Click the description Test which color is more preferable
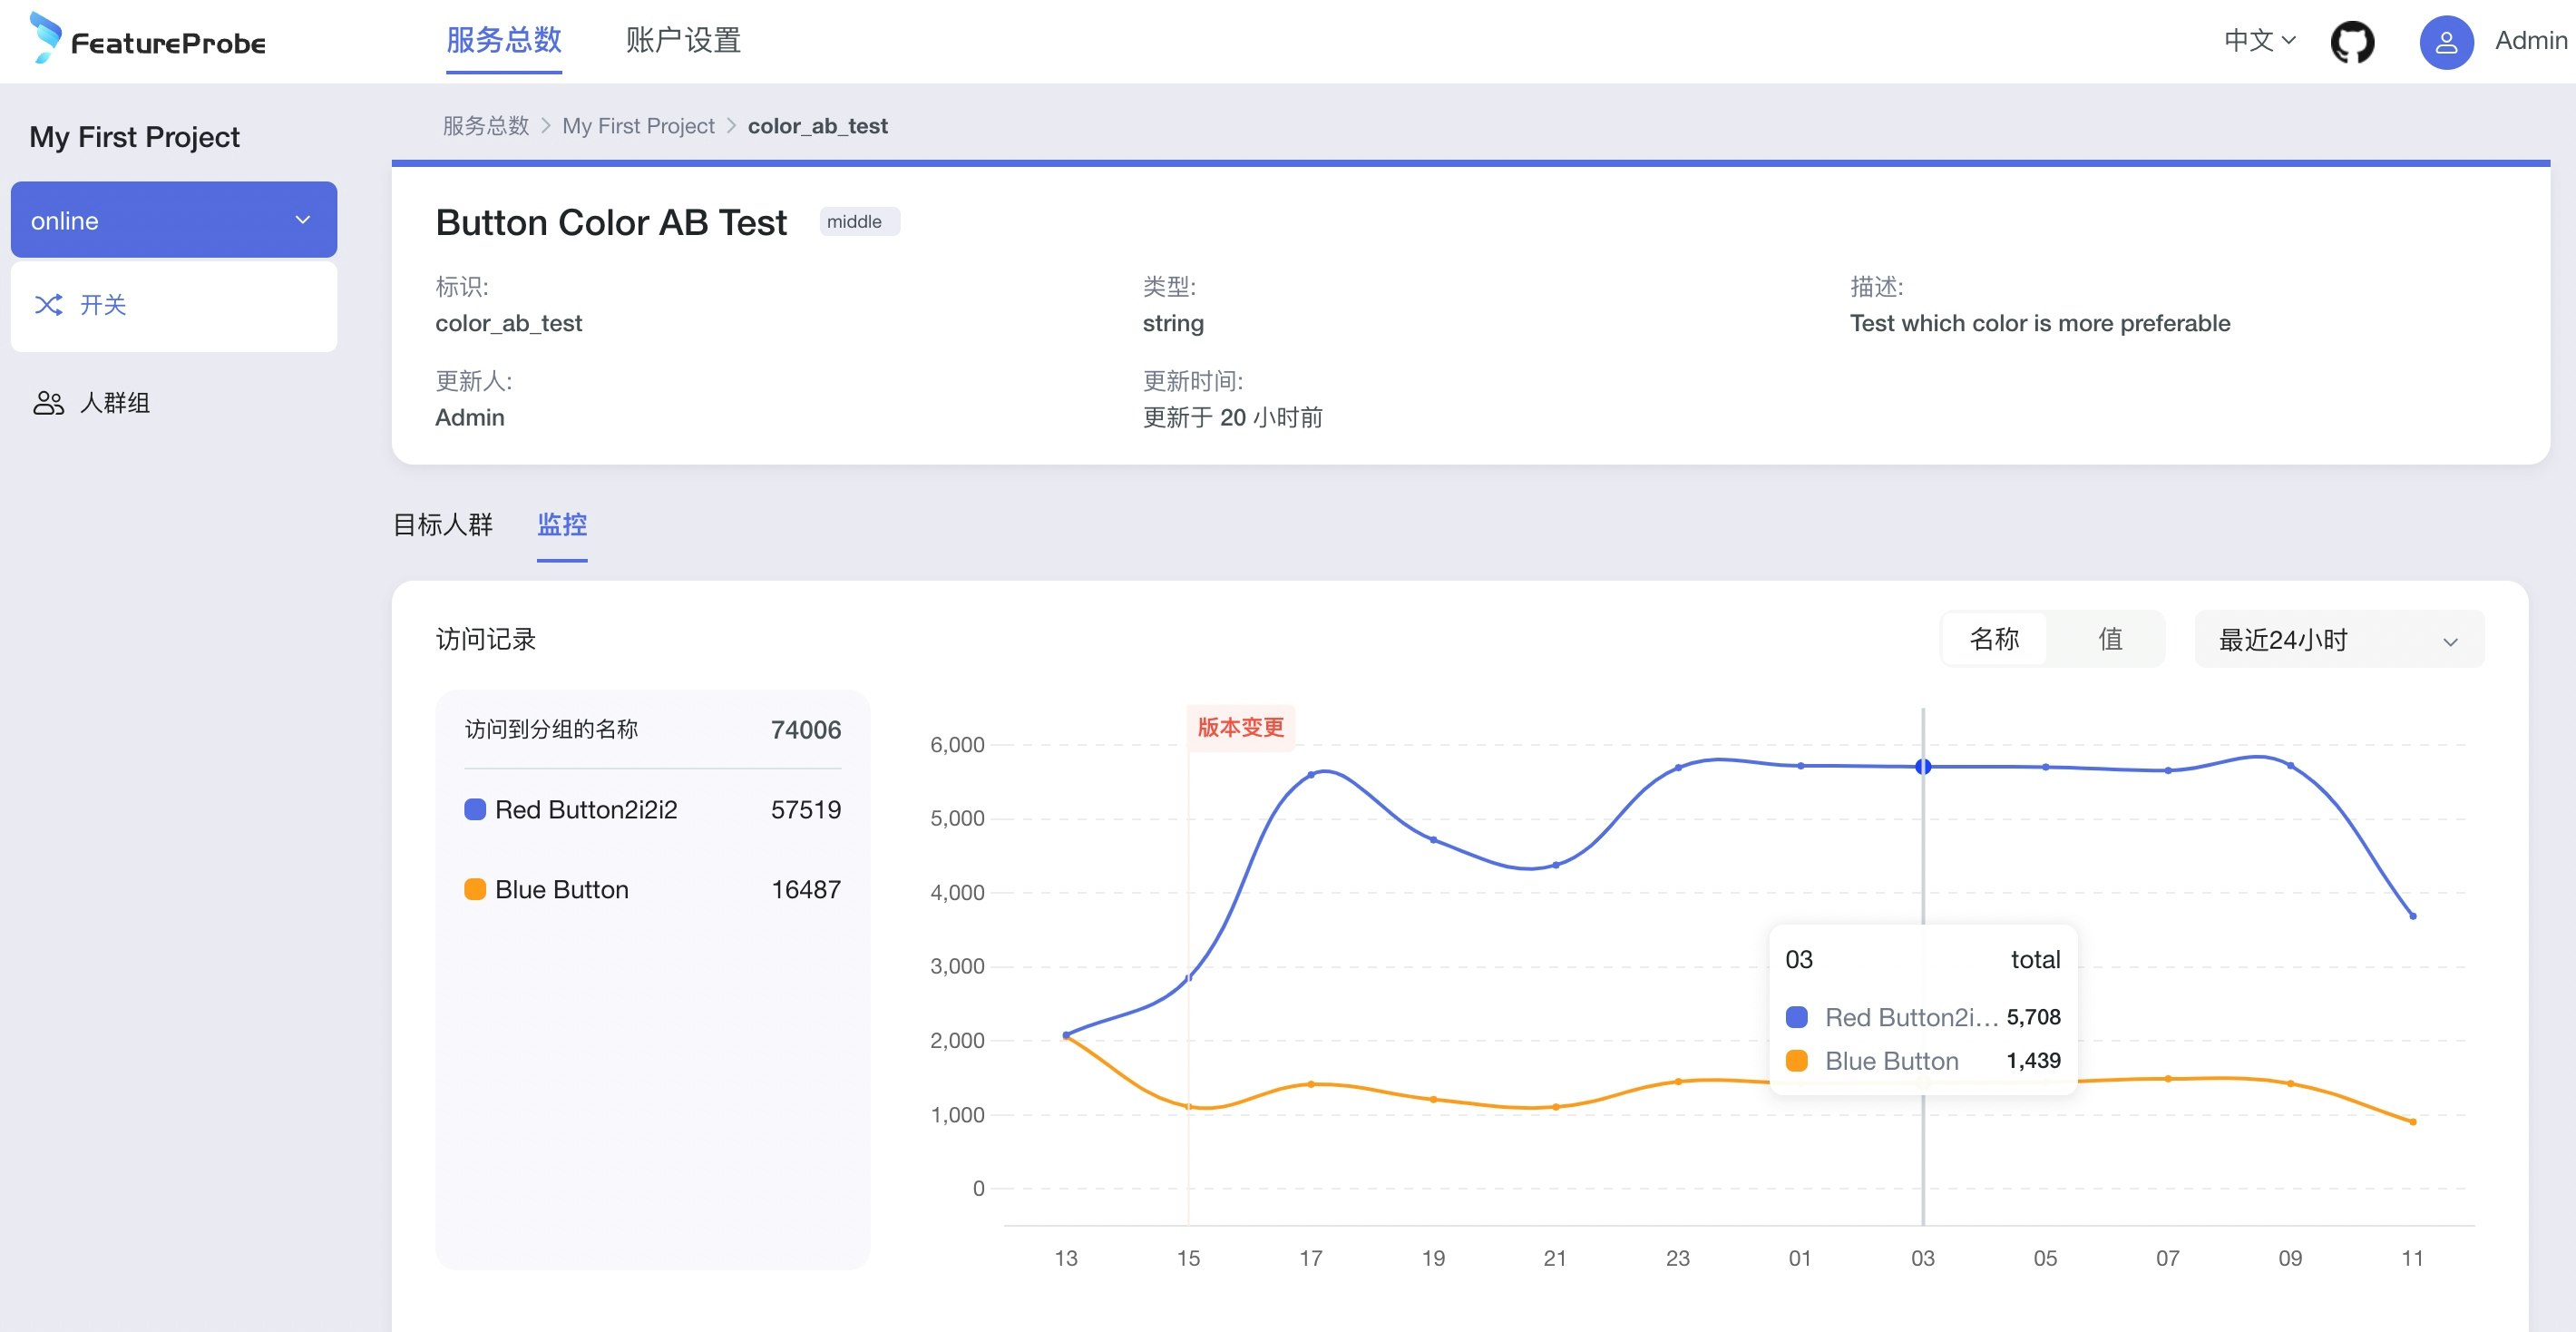The height and width of the screenshot is (1332, 2576). pyautogui.click(x=2040, y=324)
